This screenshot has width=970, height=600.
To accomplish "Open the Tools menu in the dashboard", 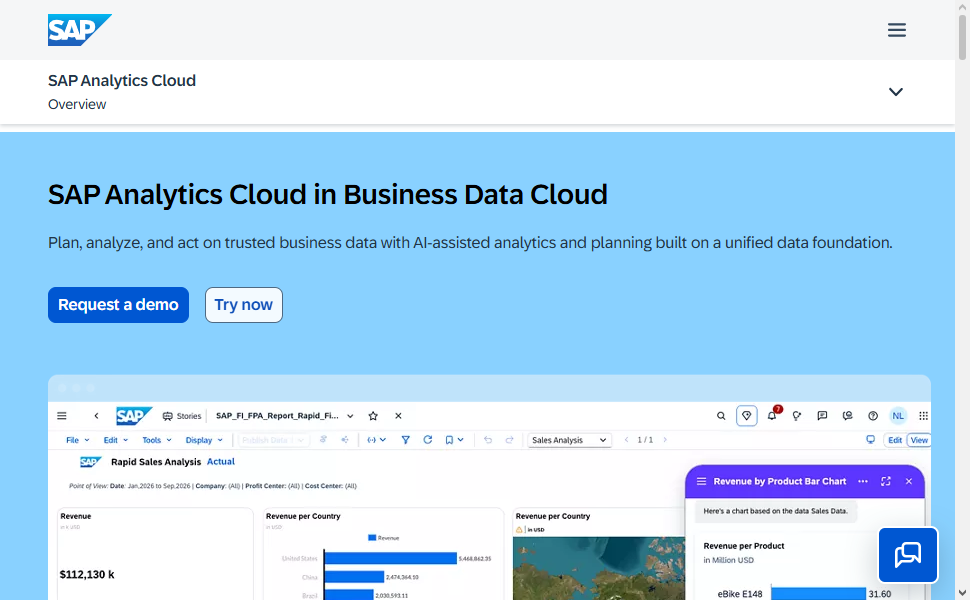I will point(157,440).
